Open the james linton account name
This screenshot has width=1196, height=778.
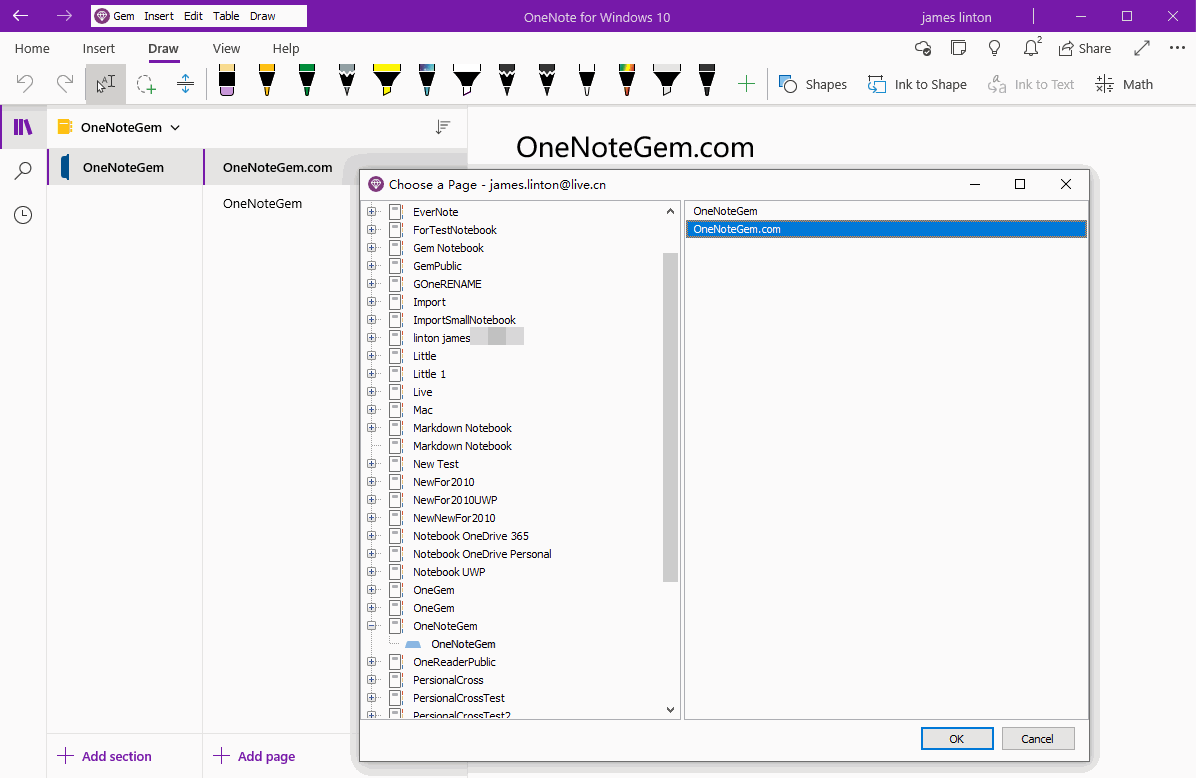[x=956, y=17]
